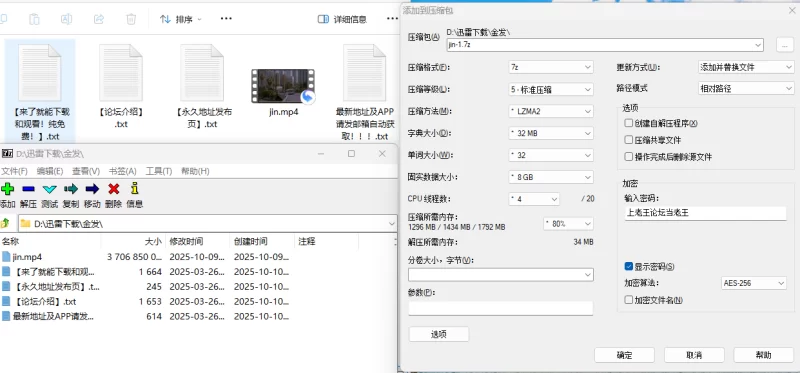Open the path mode (路径模式) dropdown
This screenshot has width=800, height=373.
(x=745, y=88)
